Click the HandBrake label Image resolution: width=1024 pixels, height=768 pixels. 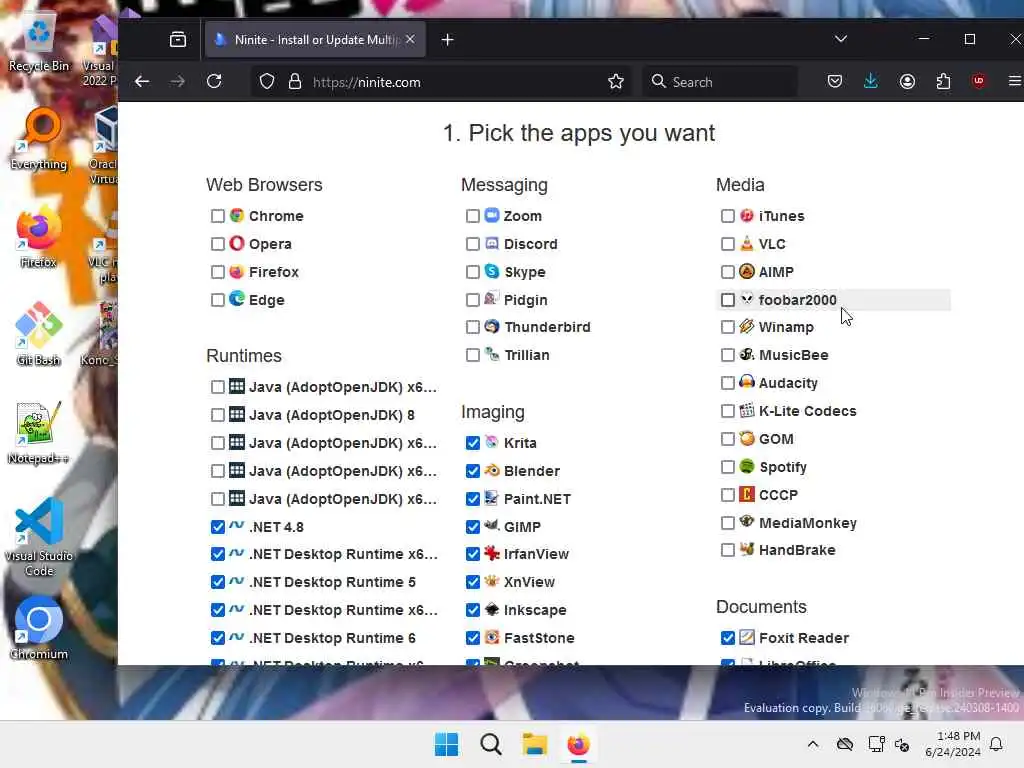tap(797, 550)
